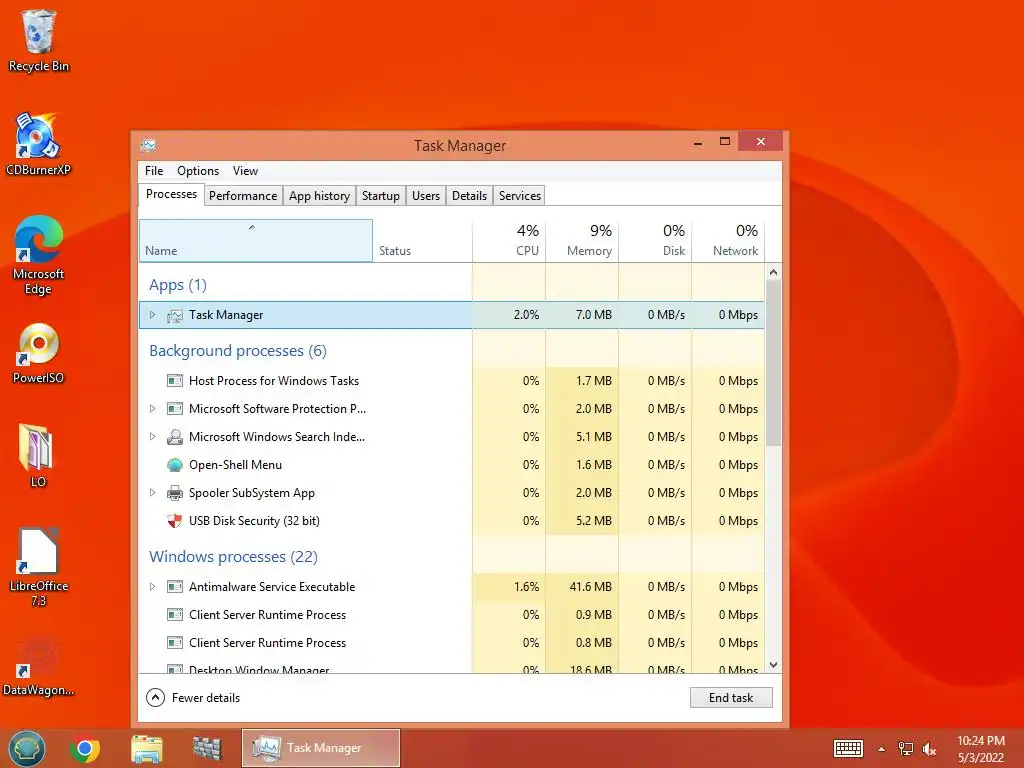Click the process list scrollbar thumb
Screen dimensions: 1024x768
773,363
